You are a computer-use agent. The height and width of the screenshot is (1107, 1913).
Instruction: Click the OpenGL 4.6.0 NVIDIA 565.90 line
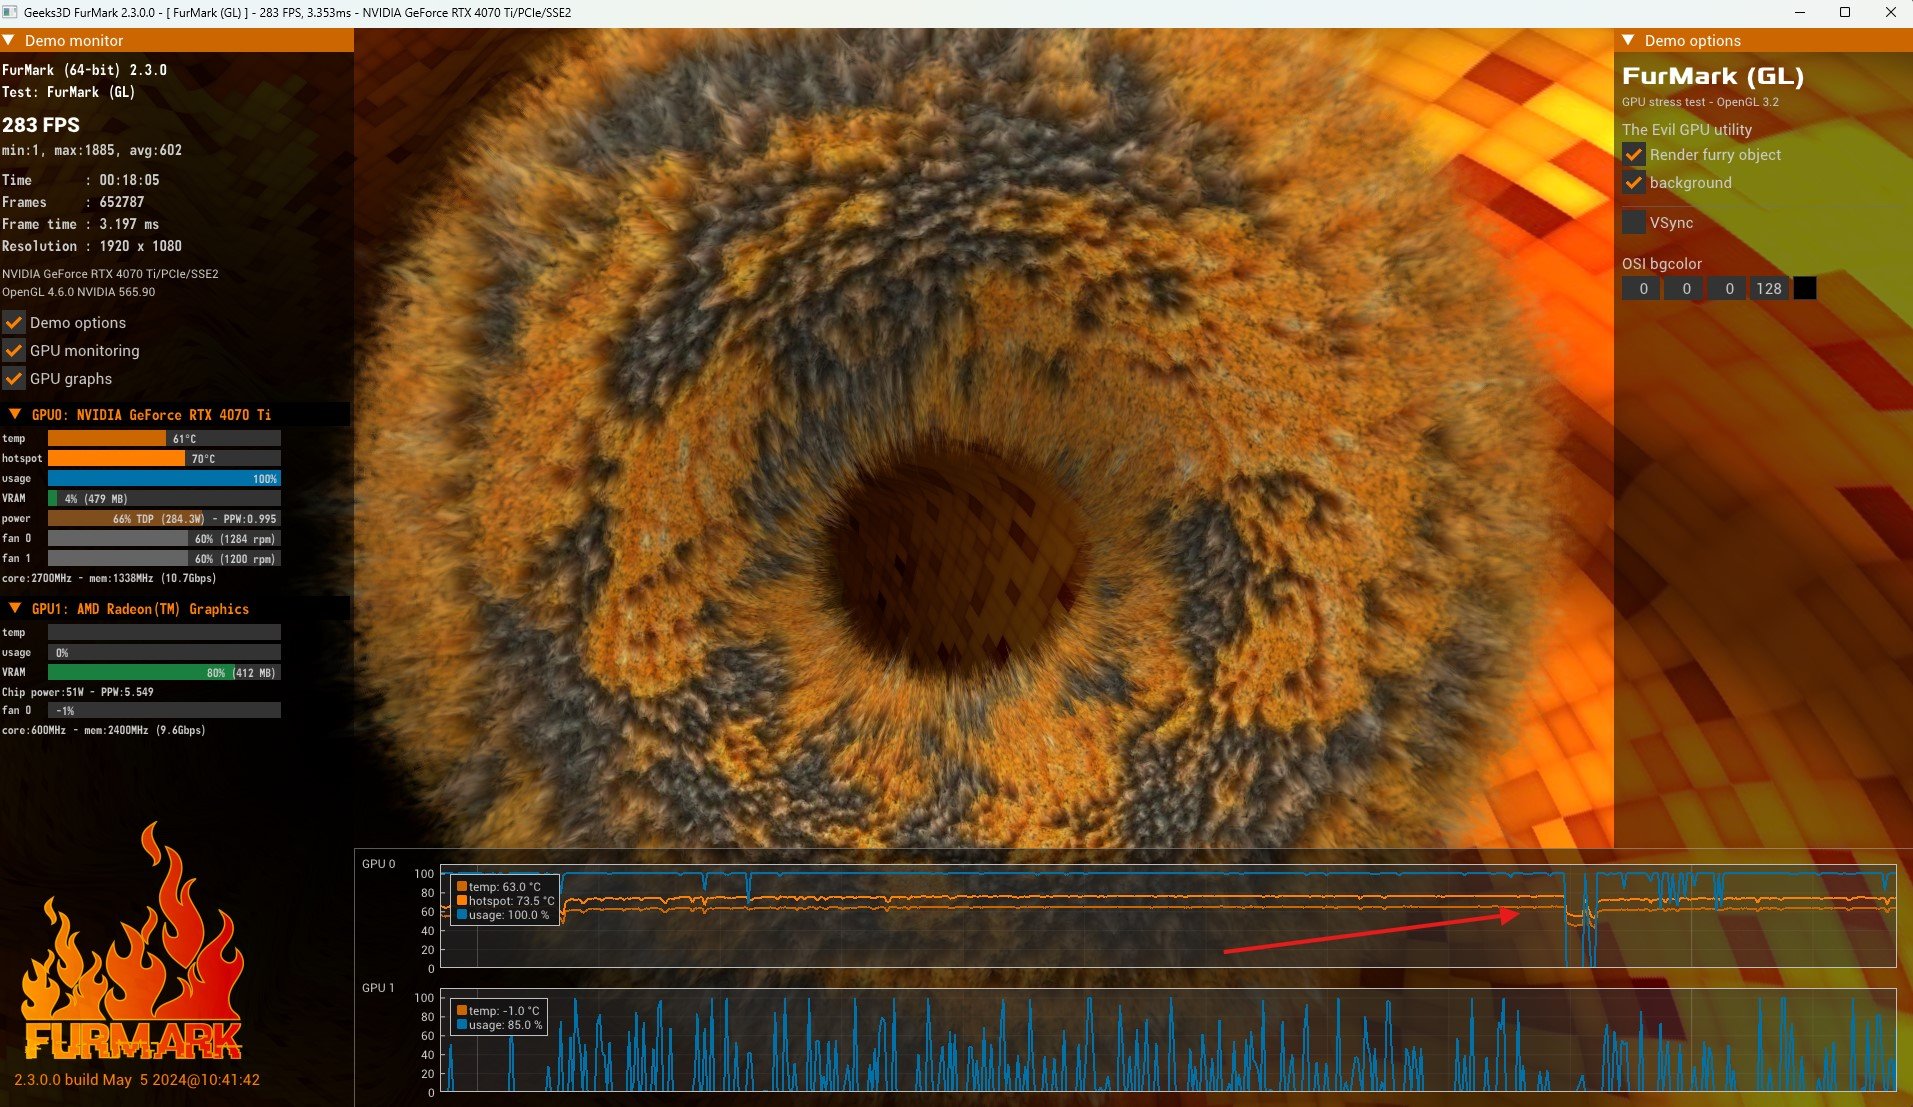pos(79,292)
